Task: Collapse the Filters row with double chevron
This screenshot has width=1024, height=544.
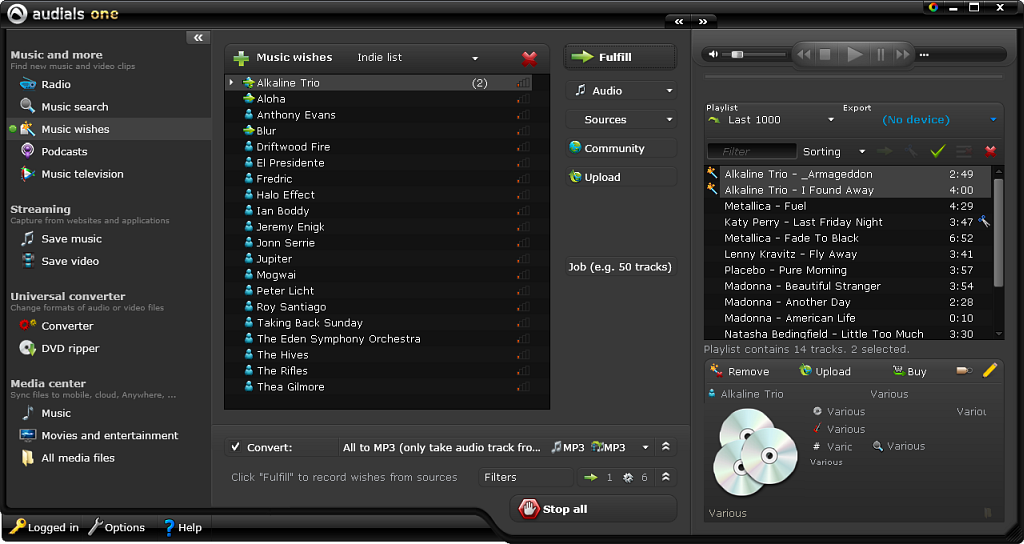Action: coord(665,477)
